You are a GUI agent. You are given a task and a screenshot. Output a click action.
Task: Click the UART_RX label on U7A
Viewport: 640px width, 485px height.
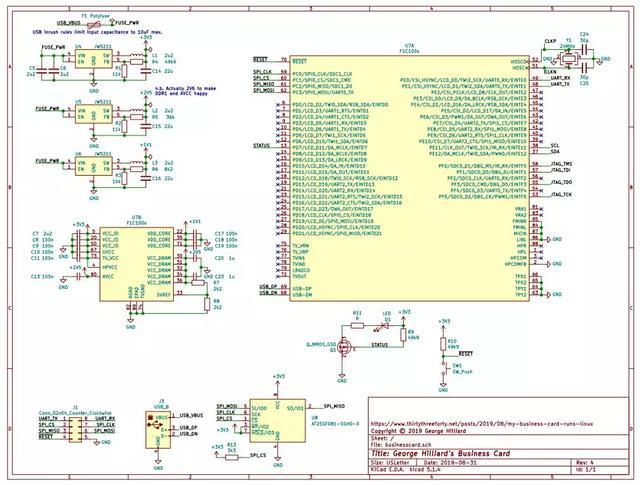point(560,78)
